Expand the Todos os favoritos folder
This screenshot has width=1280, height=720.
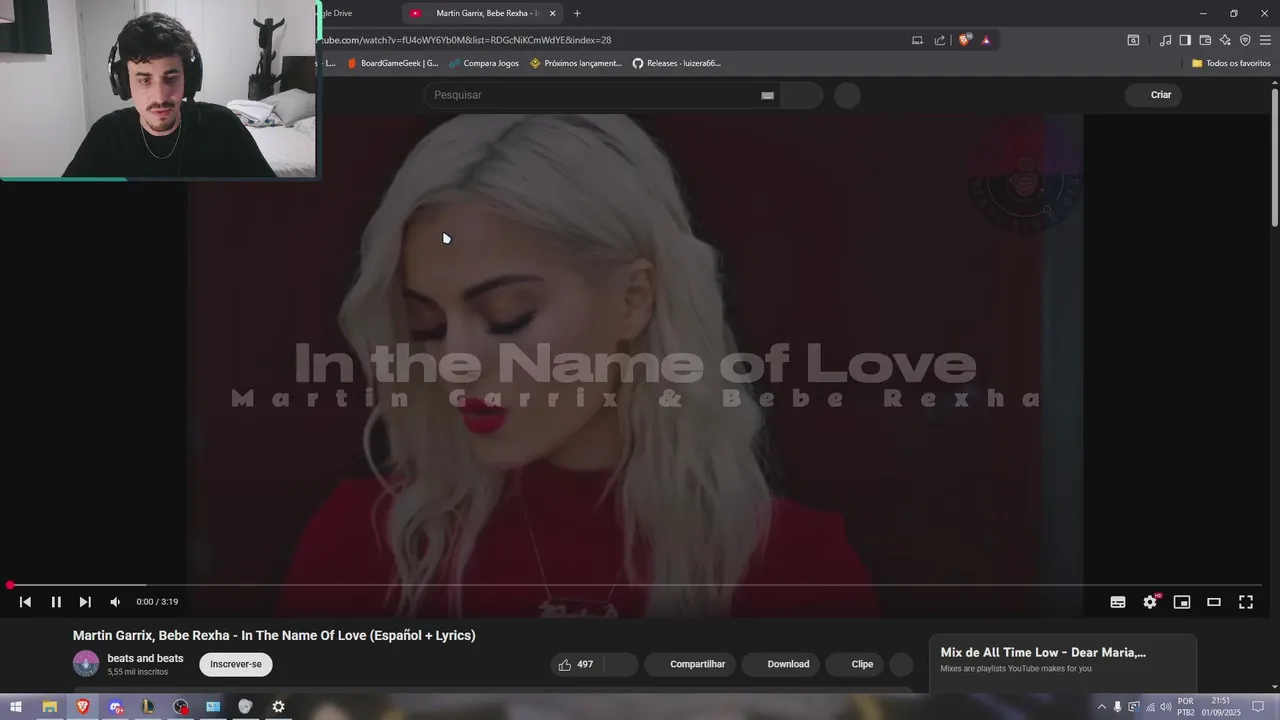(1231, 63)
